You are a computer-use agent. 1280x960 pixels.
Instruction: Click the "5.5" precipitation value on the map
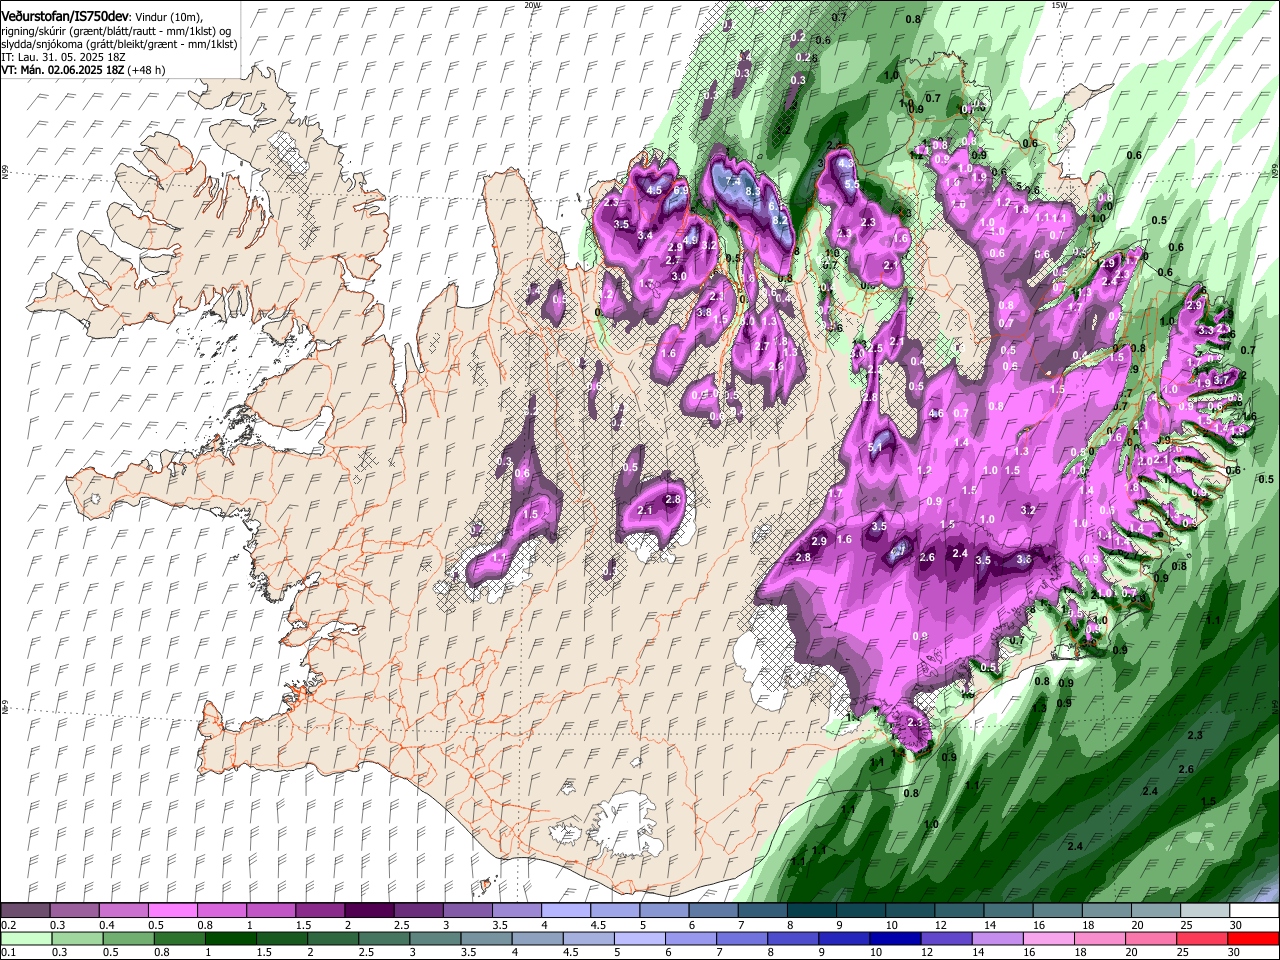point(852,185)
